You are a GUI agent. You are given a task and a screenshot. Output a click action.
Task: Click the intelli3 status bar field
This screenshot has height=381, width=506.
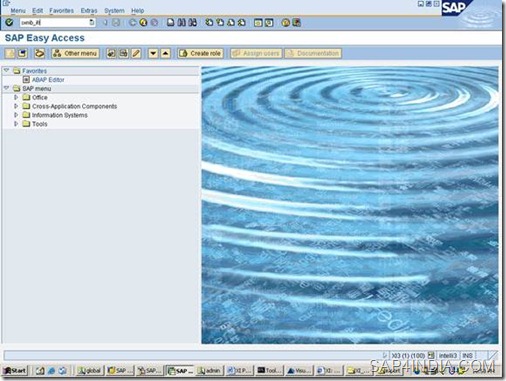(x=448, y=356)
